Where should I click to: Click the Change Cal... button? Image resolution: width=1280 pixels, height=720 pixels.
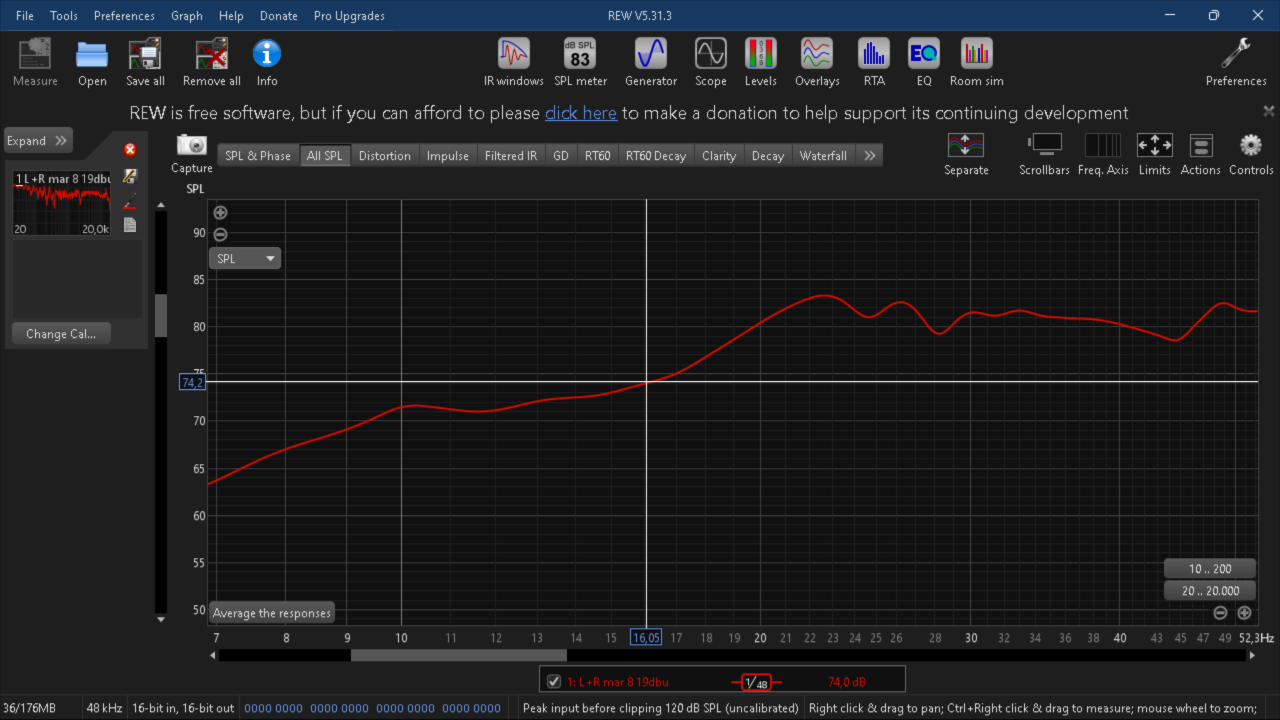click(x=61, y=334)
